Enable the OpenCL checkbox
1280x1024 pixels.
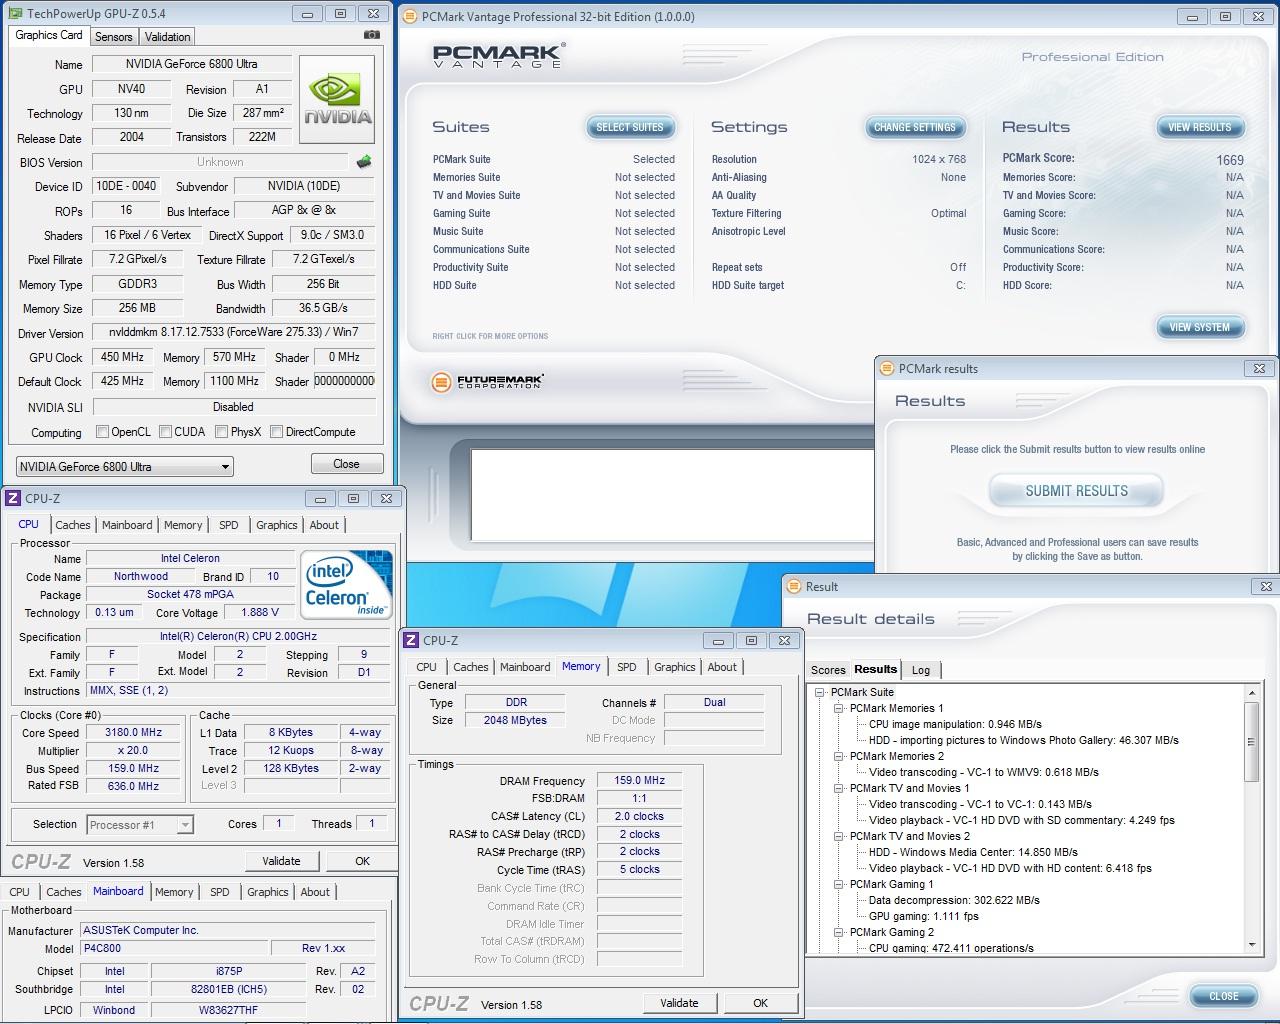tap(102, 432)
